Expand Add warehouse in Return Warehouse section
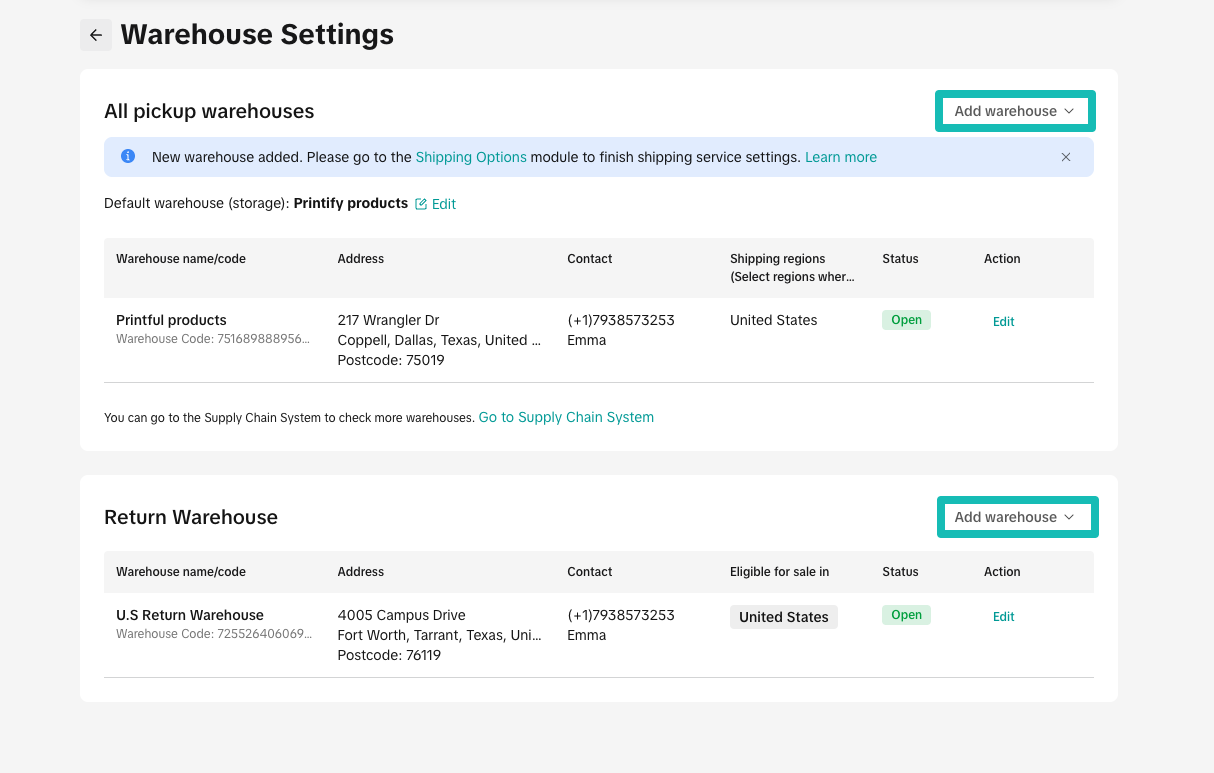This screenshot has height=773, width=1214. pyautogui.click(x=1014, y=517)
